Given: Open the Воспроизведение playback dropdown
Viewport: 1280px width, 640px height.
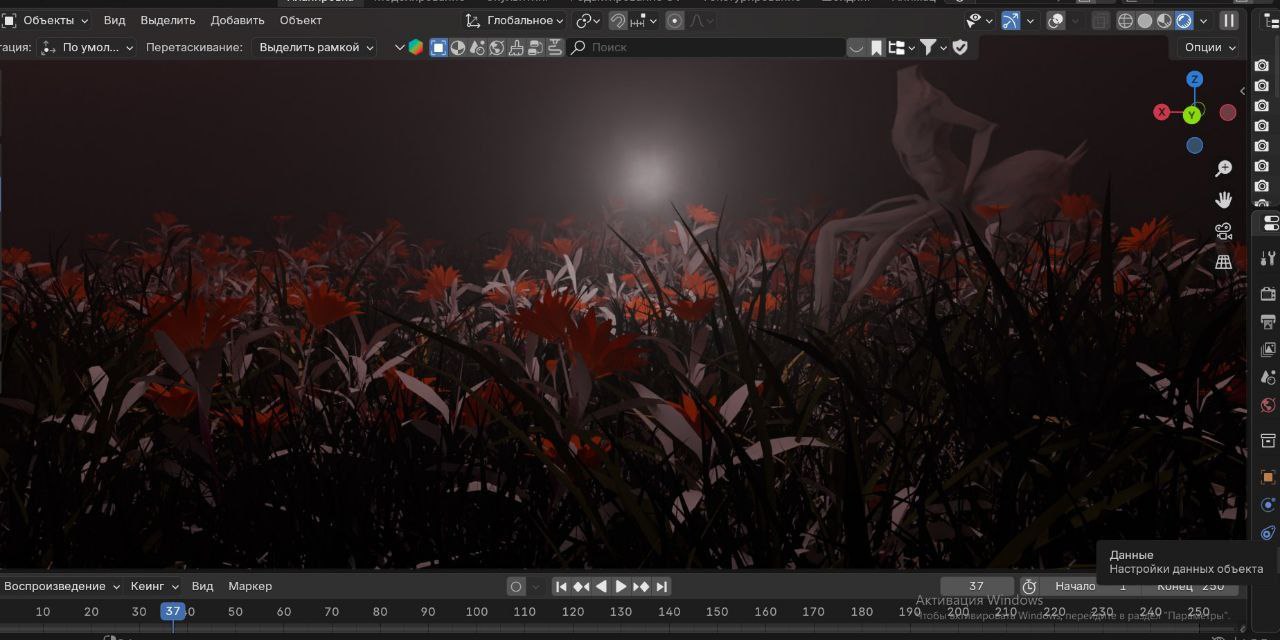Looking at the screenshot, I should tap(62, 586).
